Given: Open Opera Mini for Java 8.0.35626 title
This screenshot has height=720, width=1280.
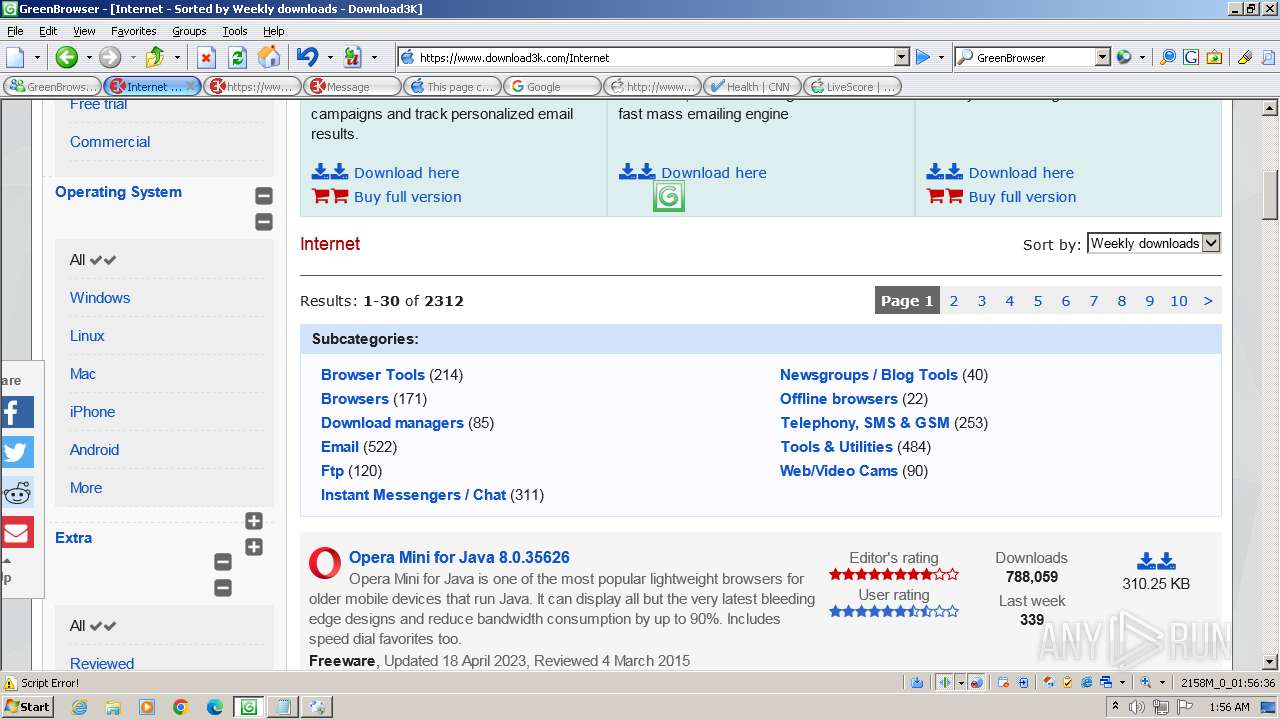Looking at the screenshot, I should (459, 558).
